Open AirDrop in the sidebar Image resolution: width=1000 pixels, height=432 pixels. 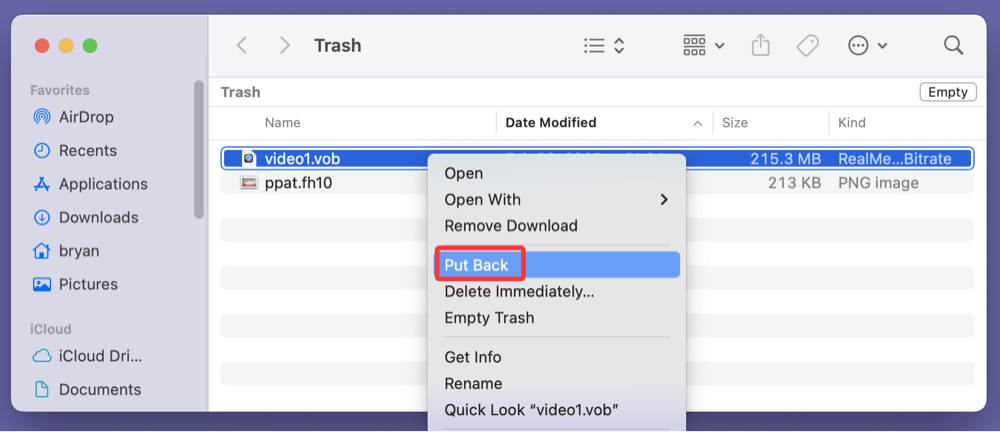[86, 117]
